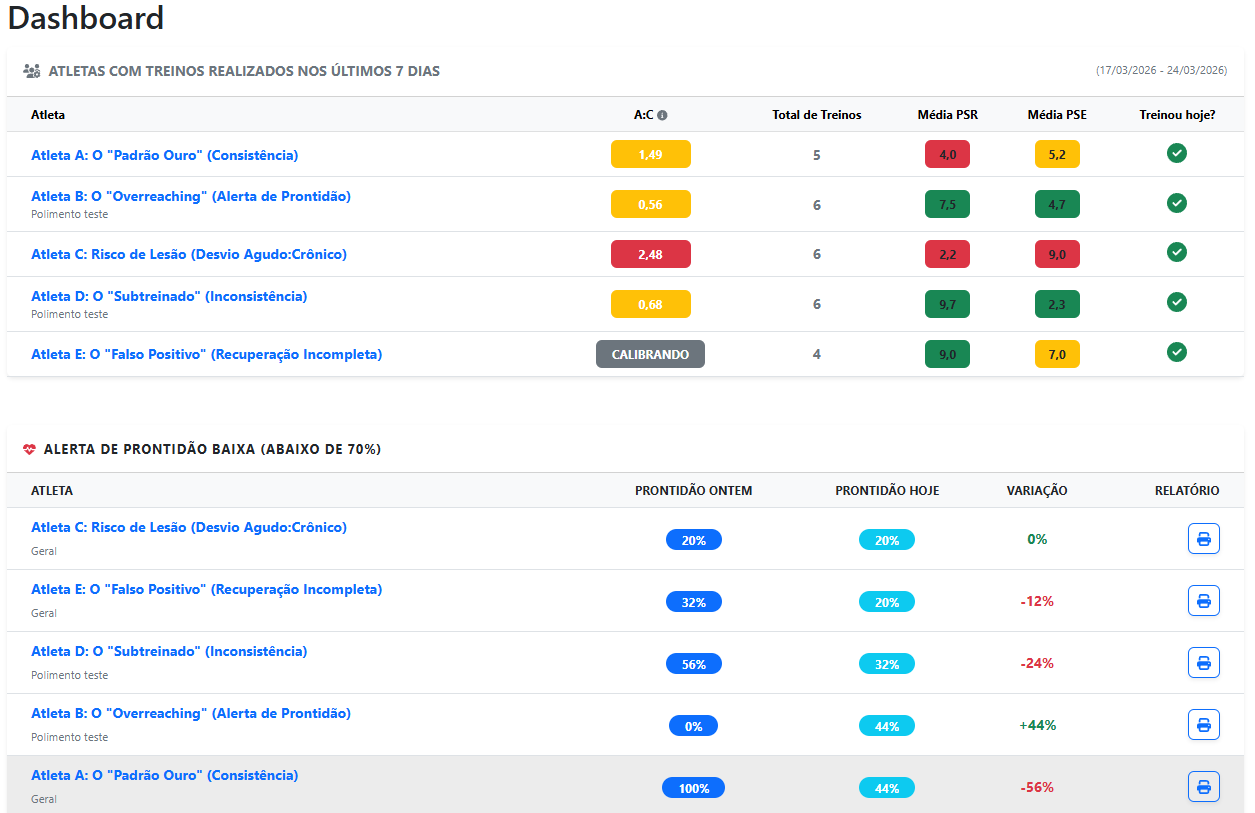Click the Prontidão Hoje column header

point(887,491)
